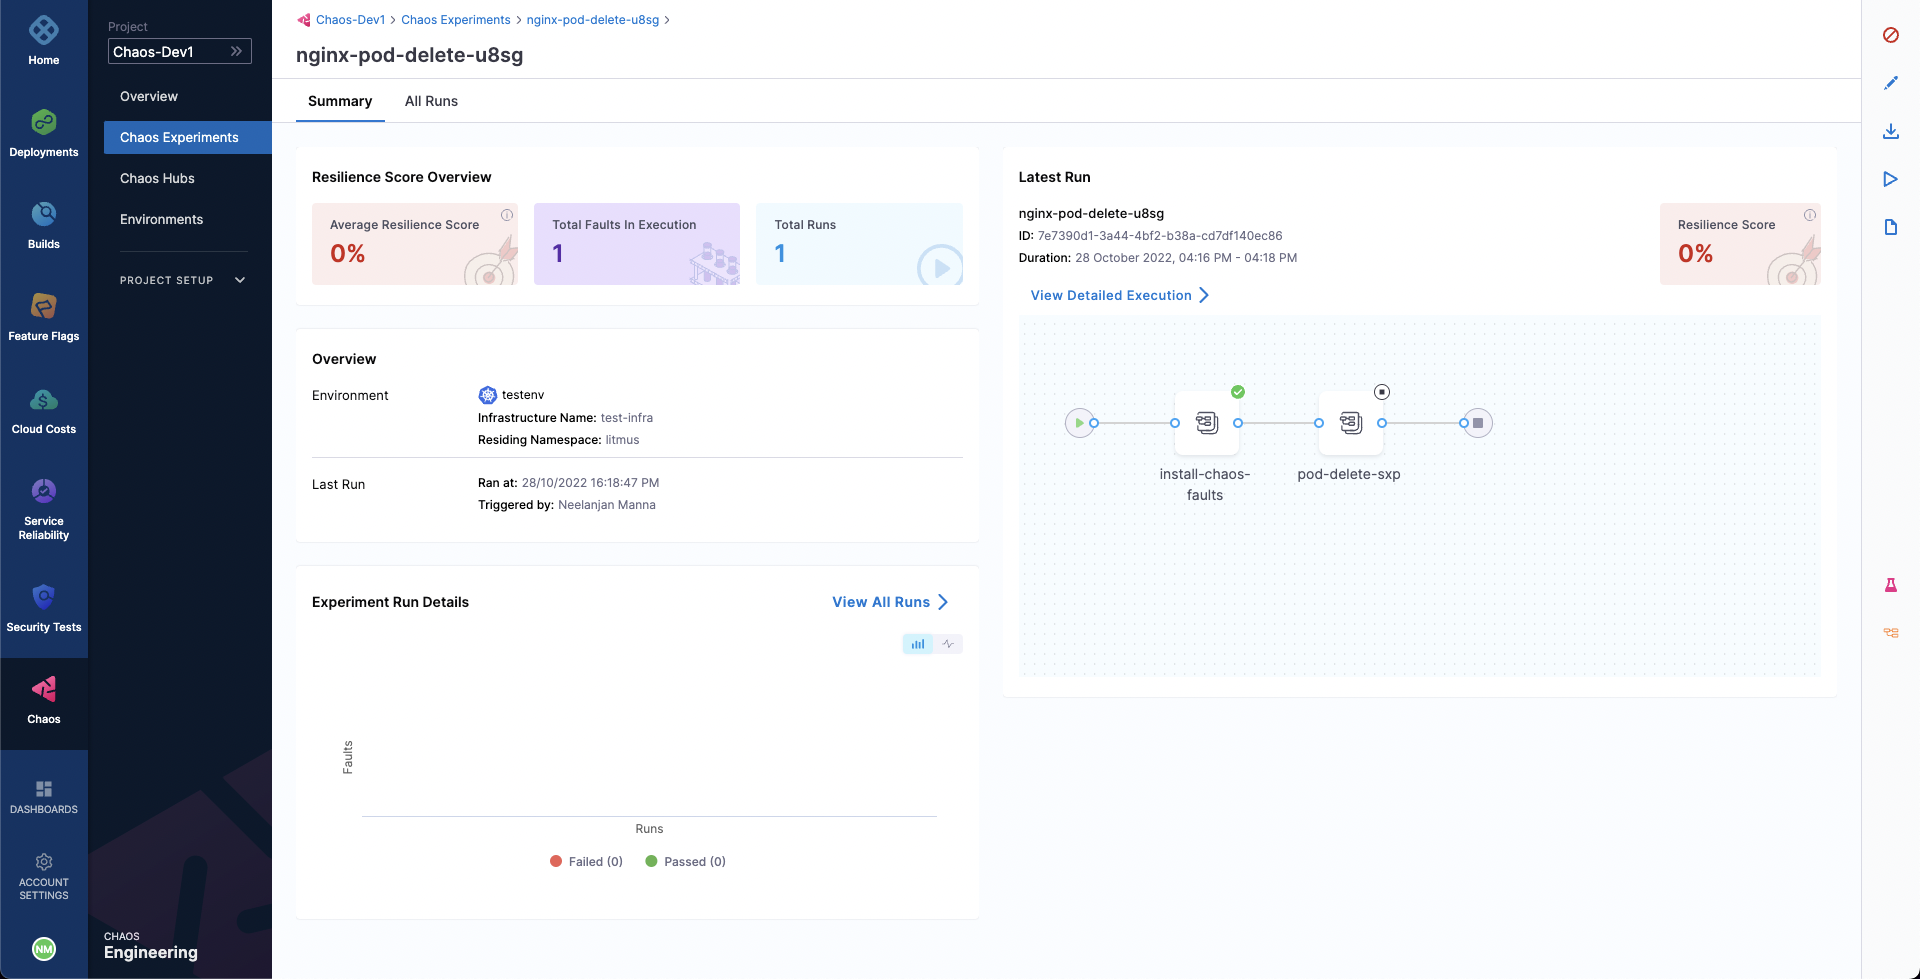Open the Chaos-Dev1 project selector
The height and width of the screenshot is (979, 1920).
click(x=179, y=51)
